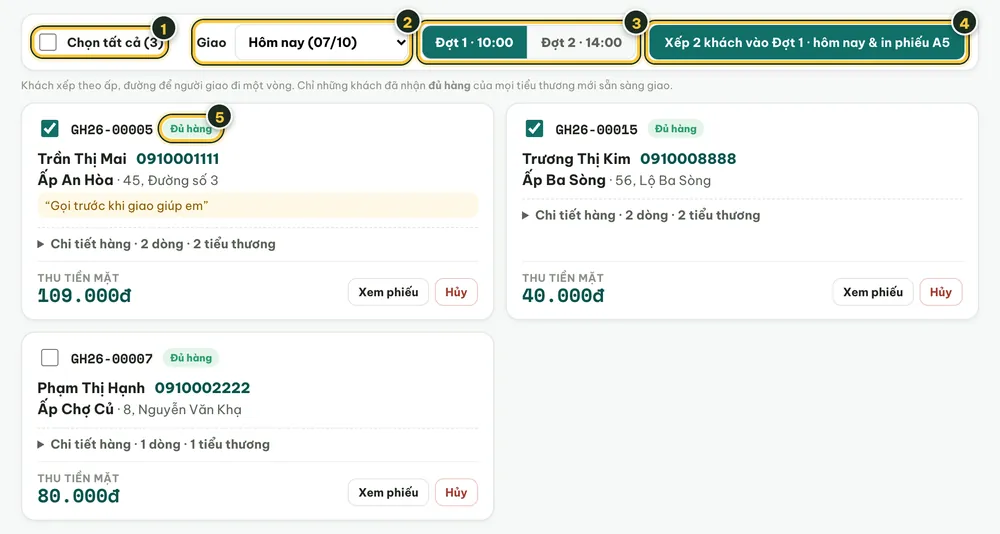Click "Đủ hàng" badge on GH26-00005
1000x534 pixels.
191,129
